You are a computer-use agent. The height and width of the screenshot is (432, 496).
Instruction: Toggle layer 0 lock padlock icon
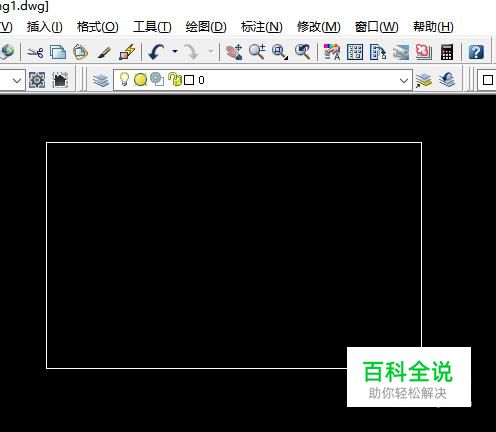point(175,79)
